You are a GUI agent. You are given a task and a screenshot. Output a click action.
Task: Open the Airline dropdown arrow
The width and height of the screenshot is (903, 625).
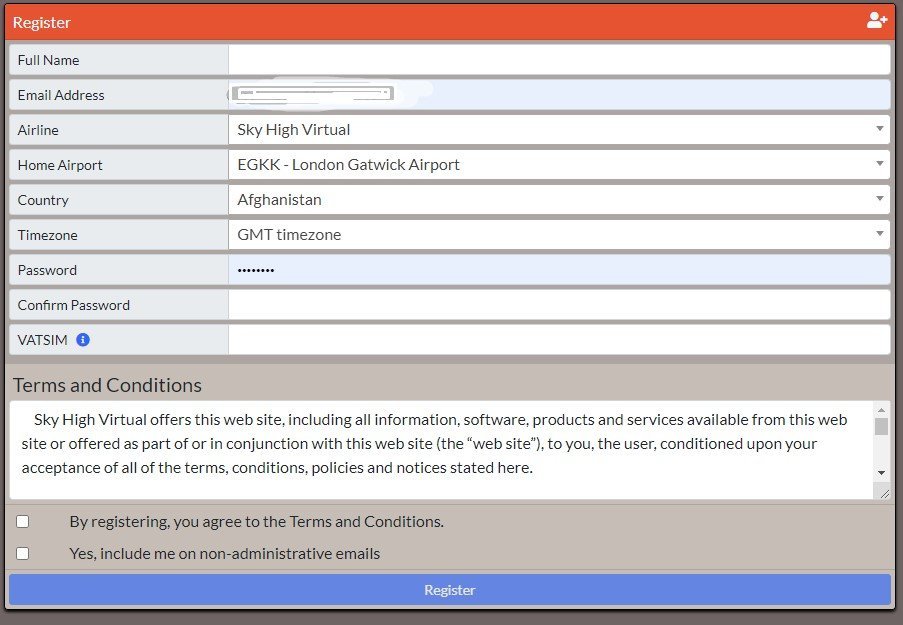point(880,129)
